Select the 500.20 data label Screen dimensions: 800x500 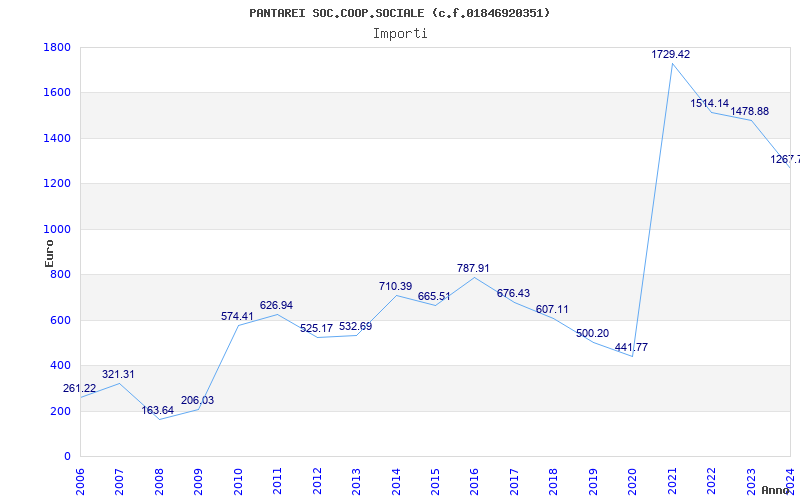tap(592, 334)
